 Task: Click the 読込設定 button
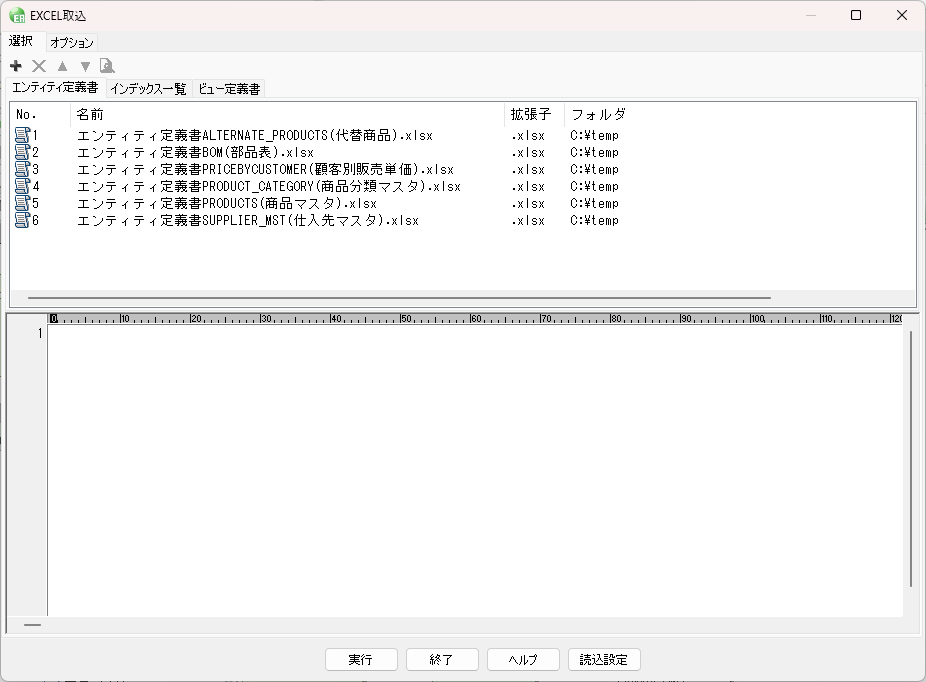604,660
